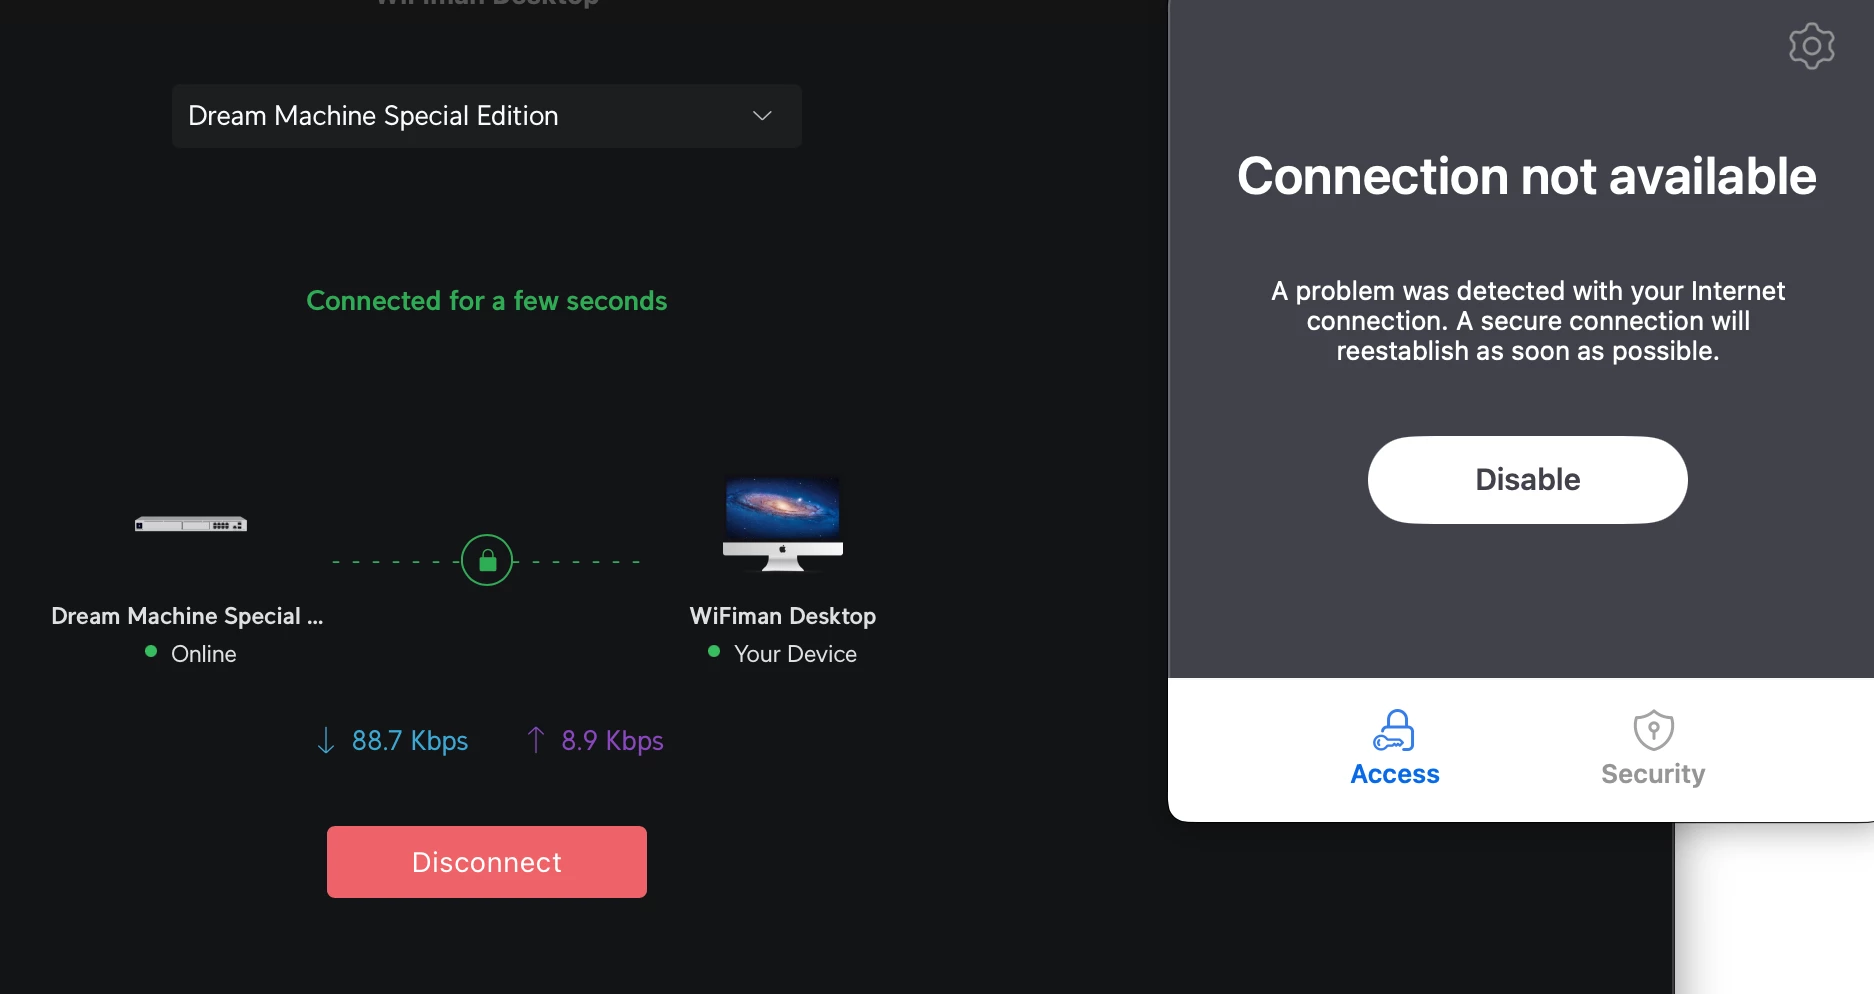Click green dot beside Your Device
Viewport: 1874px width, 994px height.
pyautogui.click(x=714, y=651)
